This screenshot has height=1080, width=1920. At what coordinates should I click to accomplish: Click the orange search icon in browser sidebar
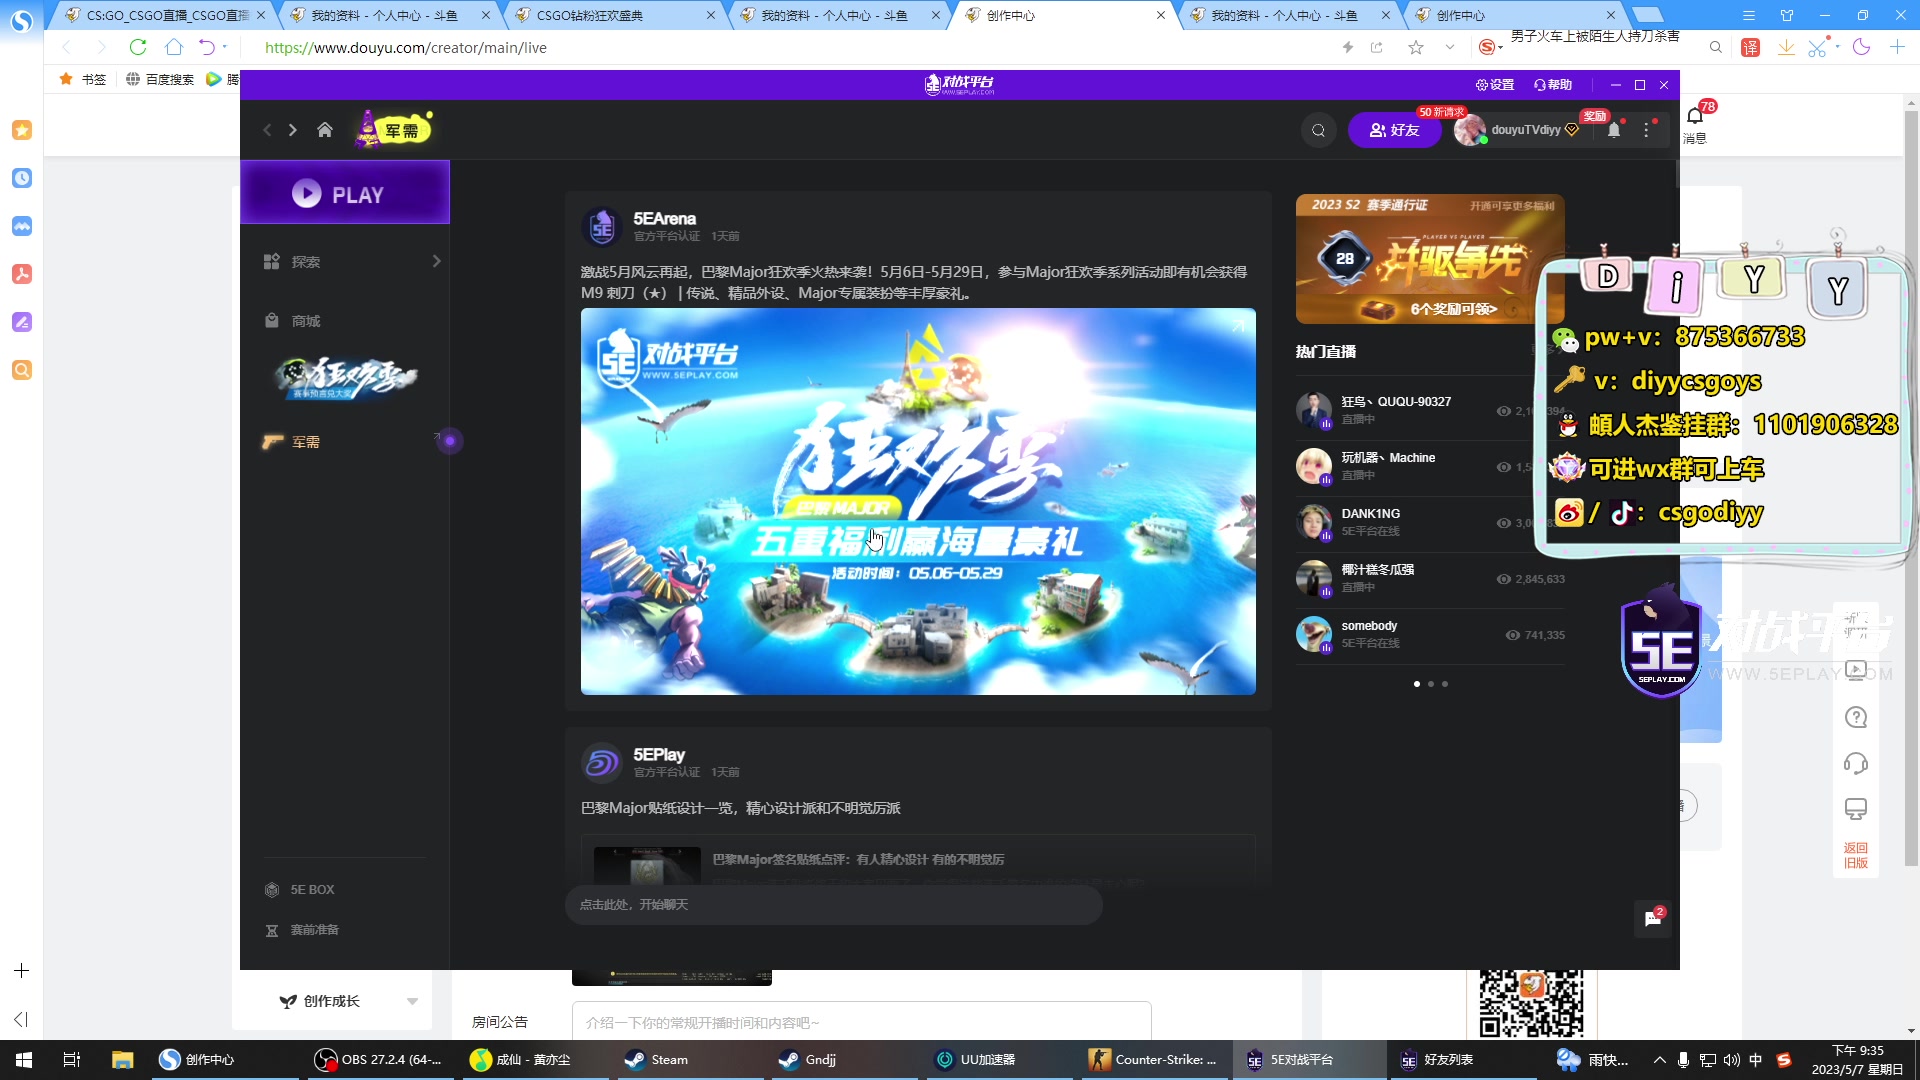click(x=22, y=370)
